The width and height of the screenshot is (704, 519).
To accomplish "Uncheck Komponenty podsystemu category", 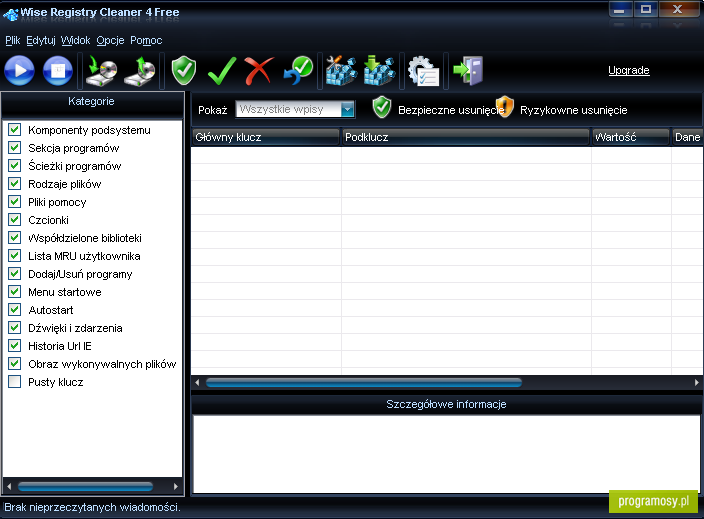I will pos(14,130).
